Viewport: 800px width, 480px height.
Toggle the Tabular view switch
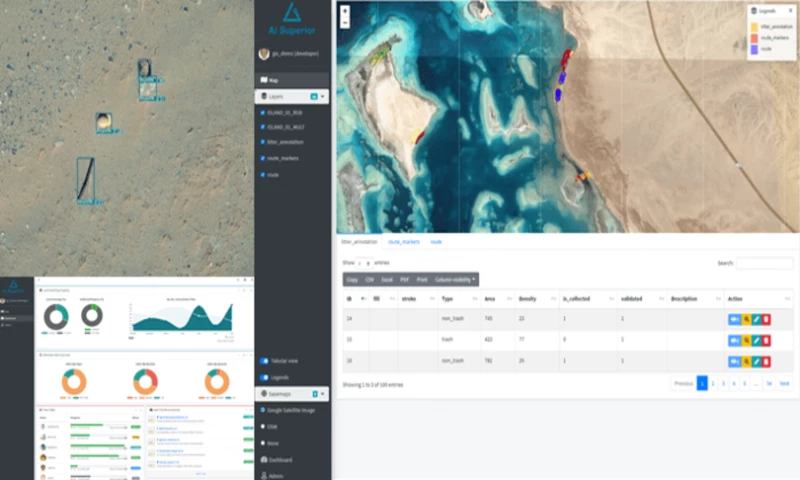265,360
